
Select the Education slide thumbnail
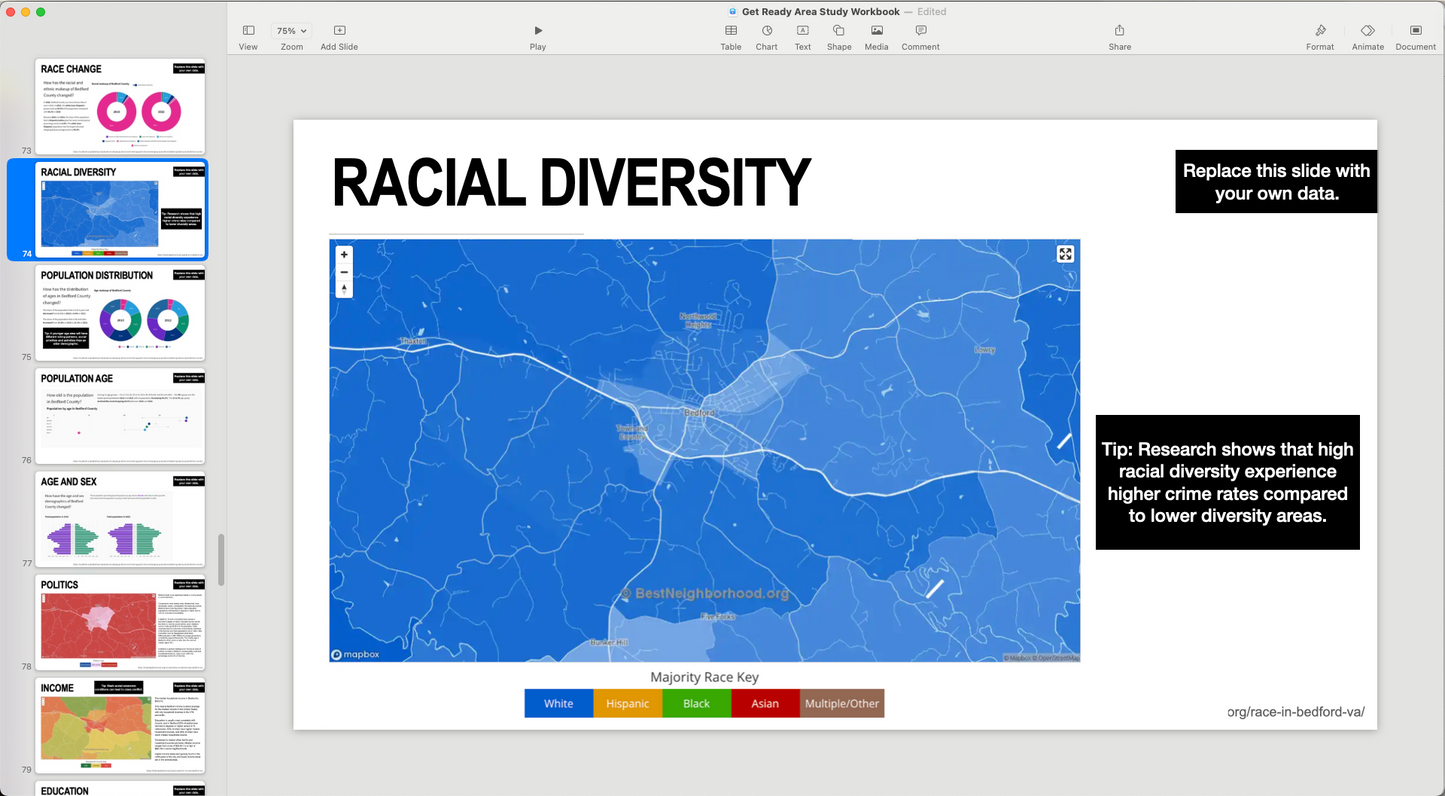coord(122,789)
